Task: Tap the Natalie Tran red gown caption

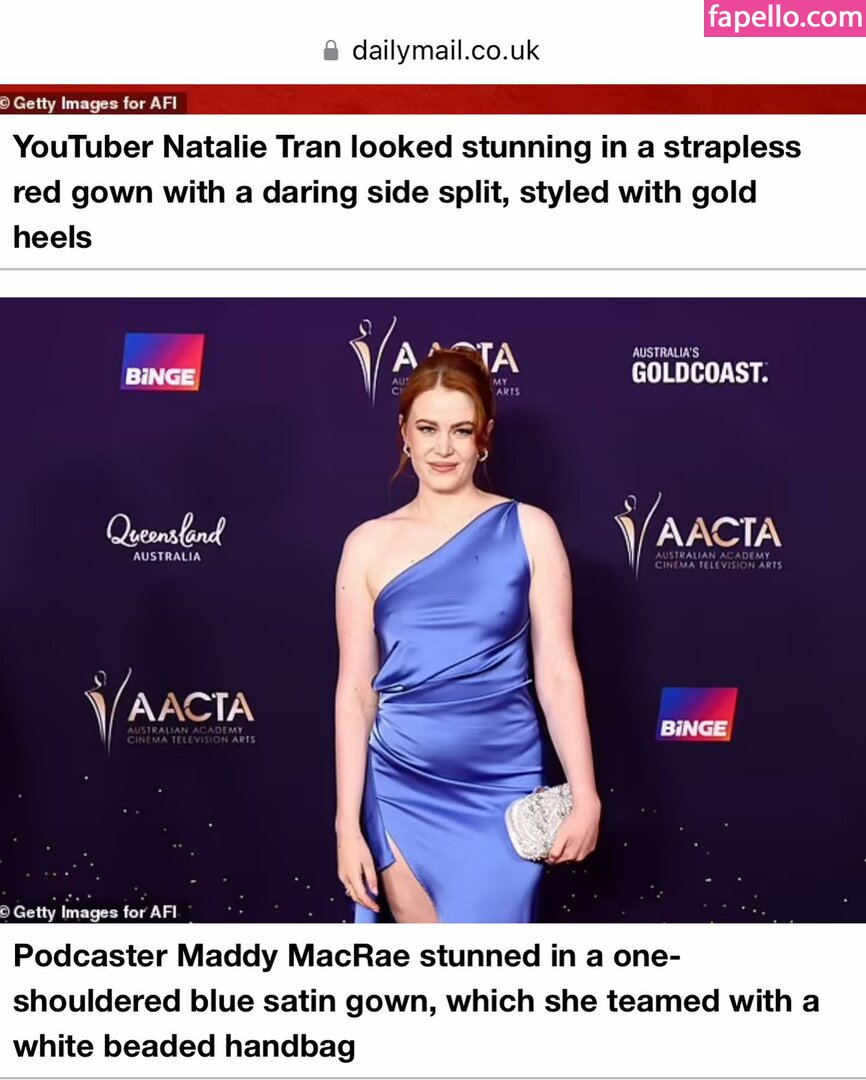Action: tap(406, 192)
